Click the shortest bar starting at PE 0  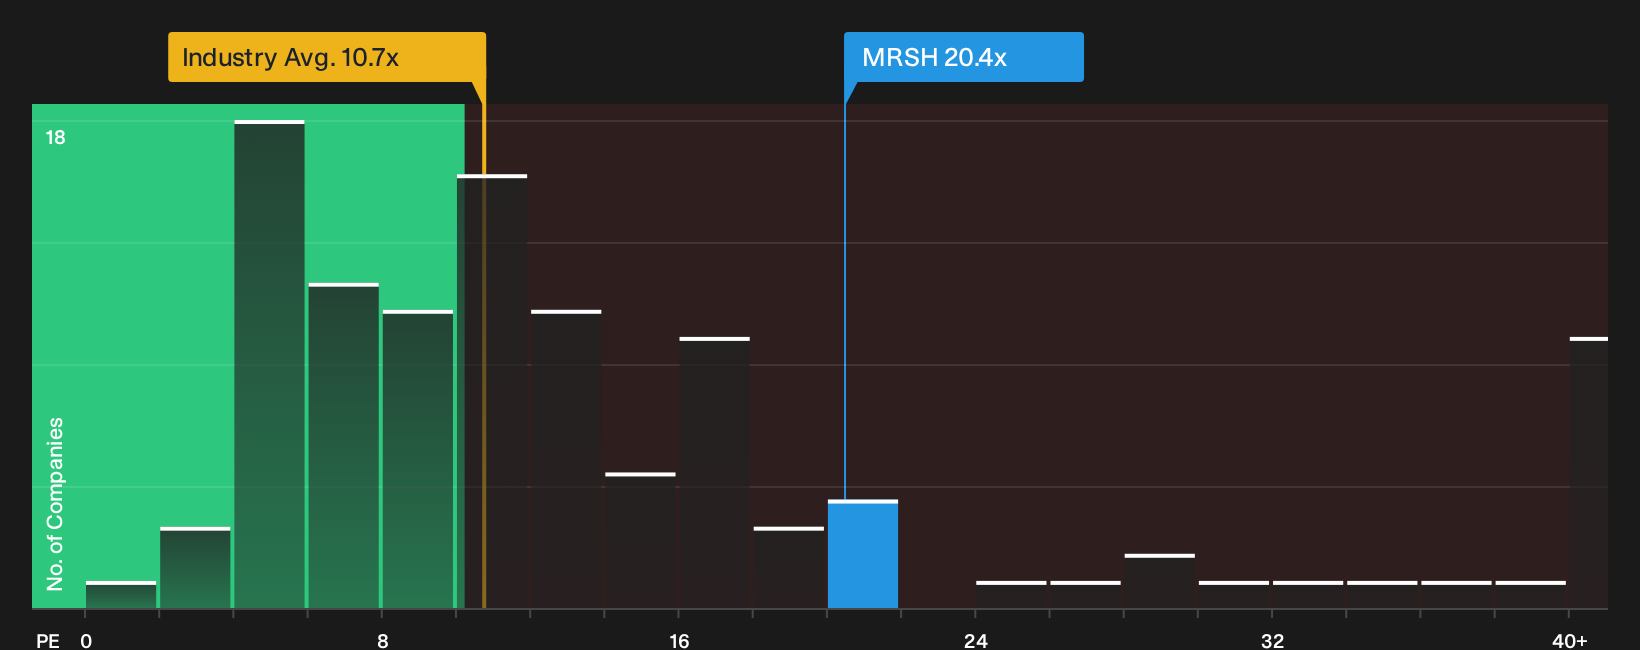coord(121,595)
